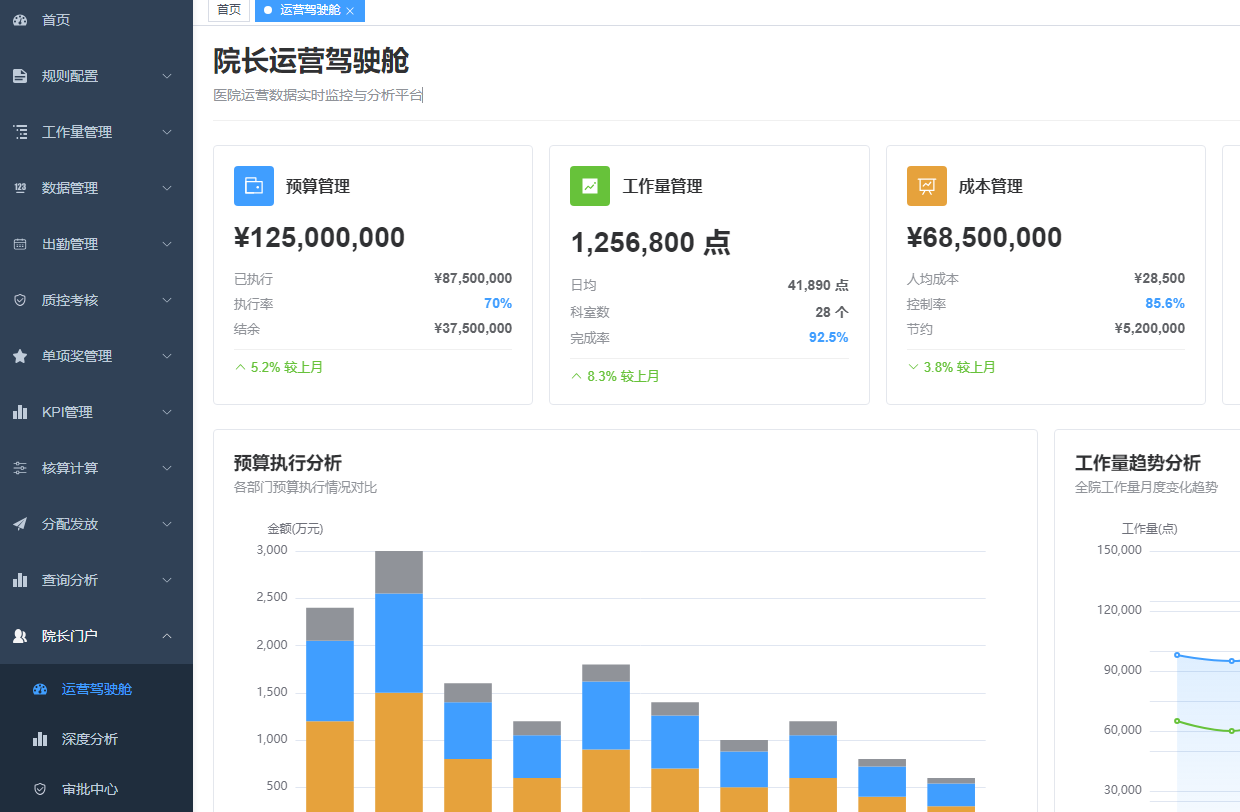Click the 成本管理 card cost icon

926,186
